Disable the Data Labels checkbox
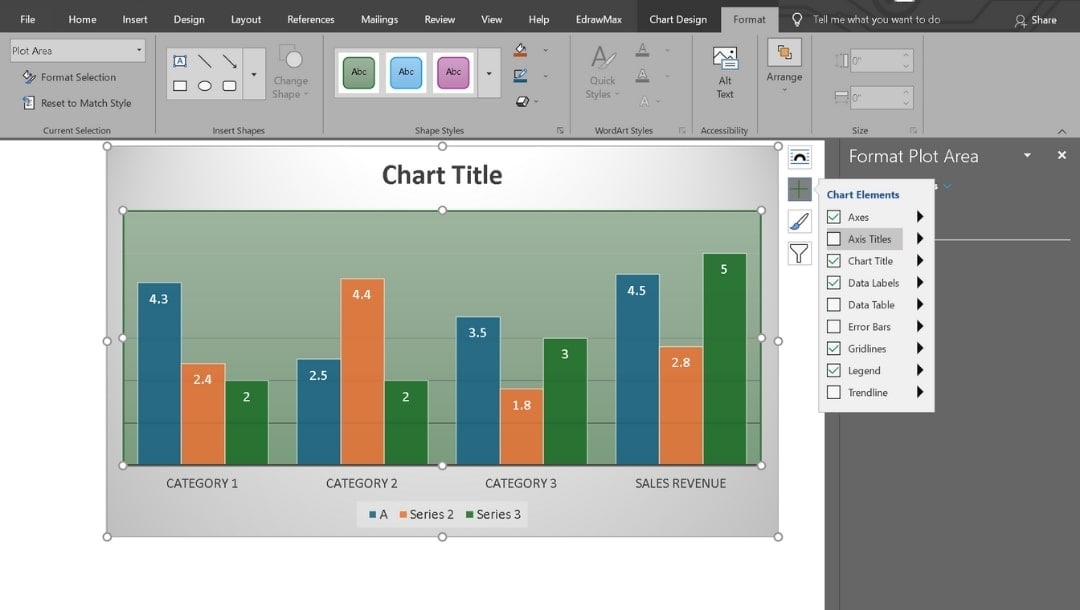The height and width of the screenshot is (610, 1080). tap(833, 282)
